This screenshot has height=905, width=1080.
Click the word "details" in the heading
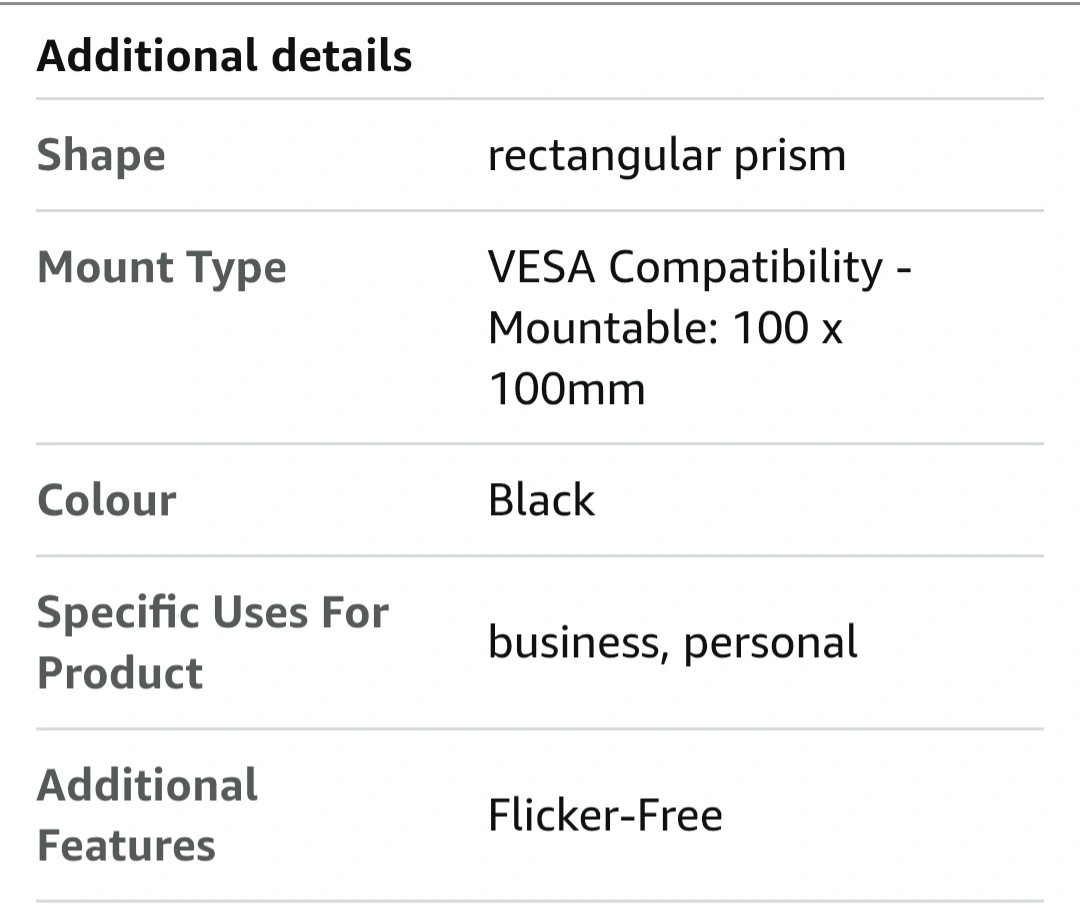[x=345, y=56]
